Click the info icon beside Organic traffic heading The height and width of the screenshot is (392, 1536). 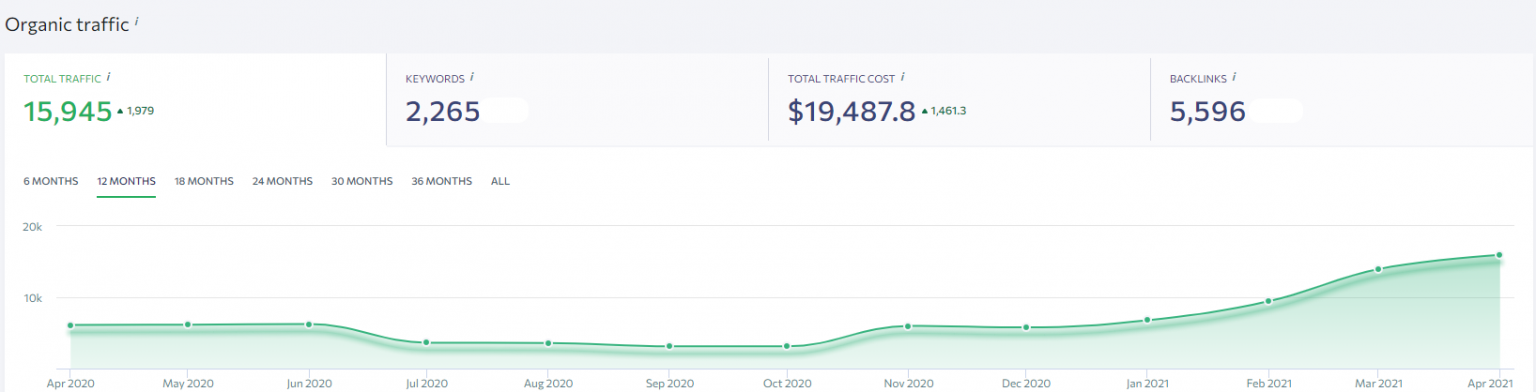tap(136, 21)
